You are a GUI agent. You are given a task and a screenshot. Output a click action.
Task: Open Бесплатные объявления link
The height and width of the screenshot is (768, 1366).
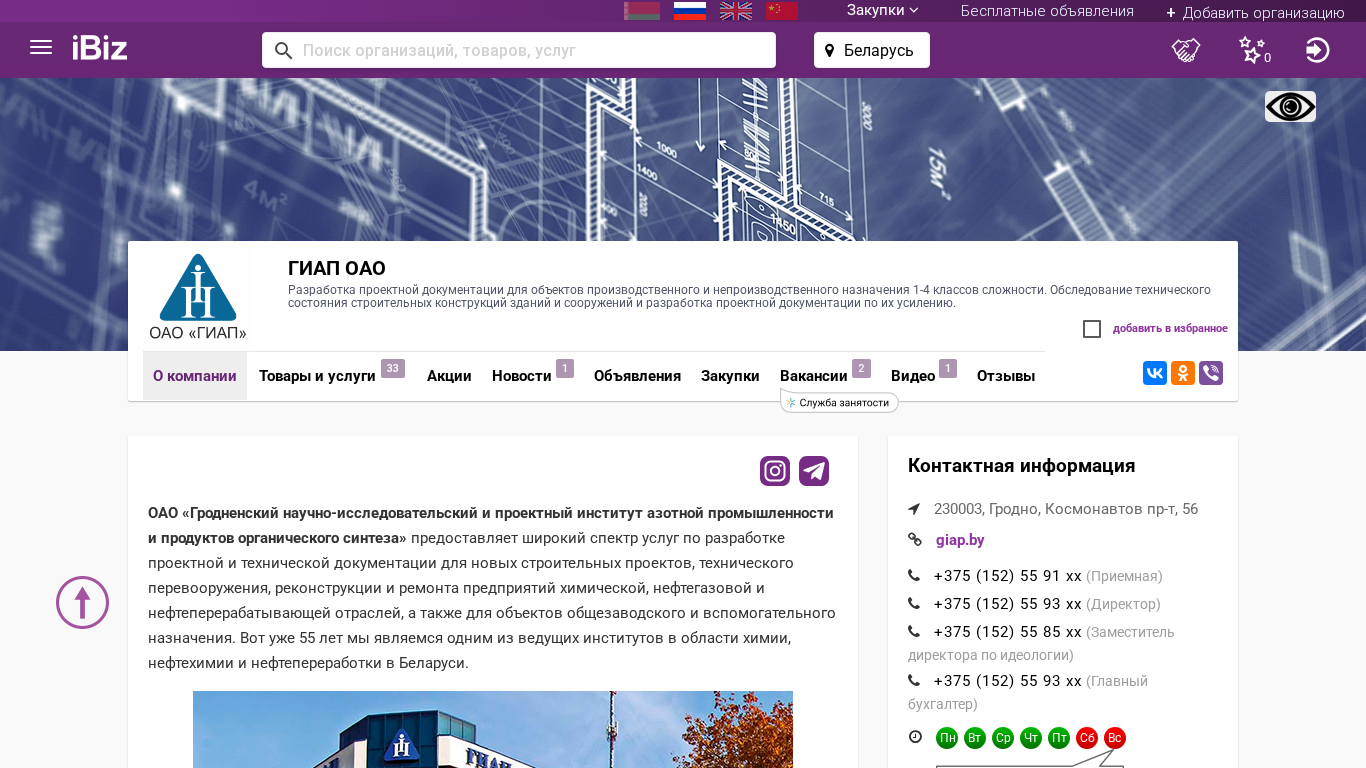(1047, 11)
